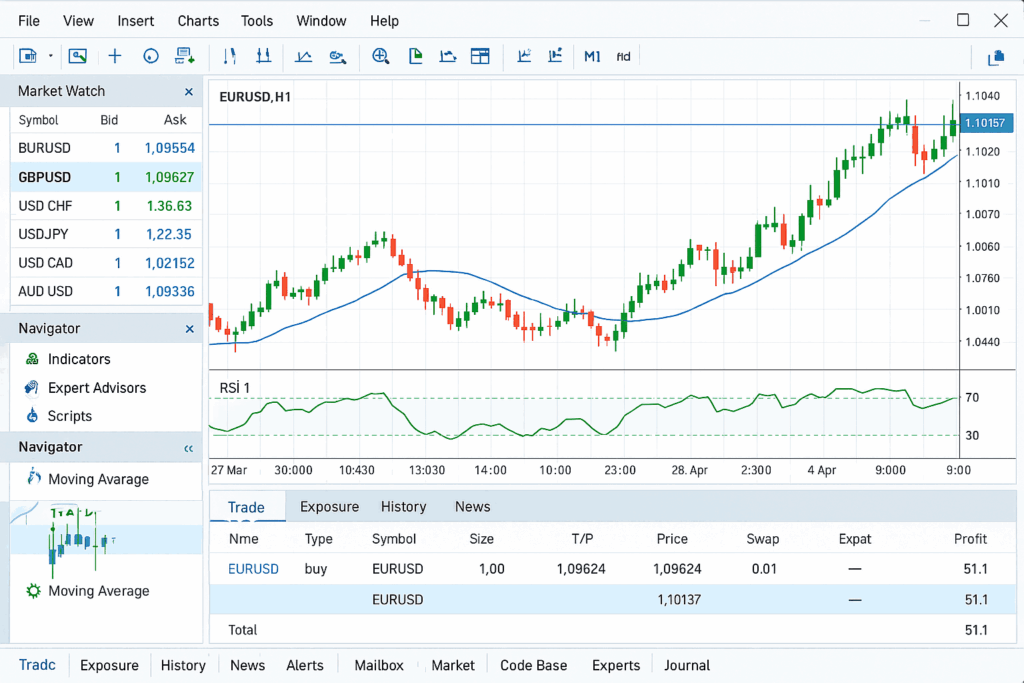Close the Market Watch panel
Image resolution: width=1024 pixels, height=683 pixels.
[x=189, y=91]
